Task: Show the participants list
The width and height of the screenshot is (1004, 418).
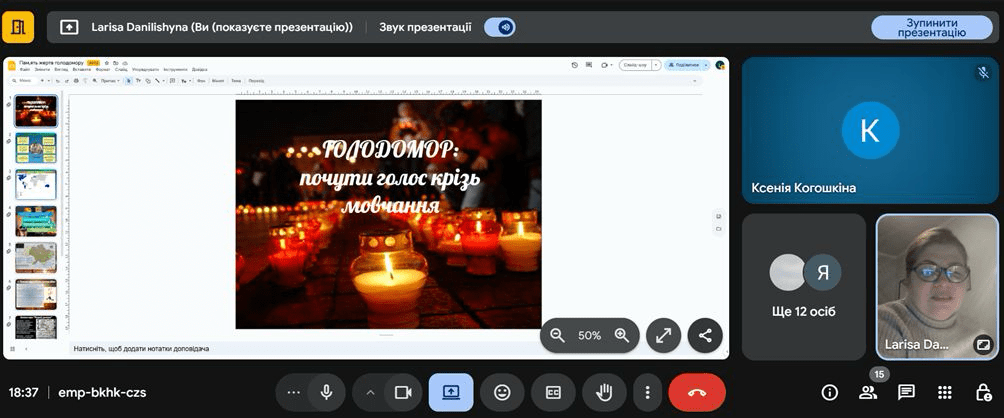Action: (x=867, y=393)
